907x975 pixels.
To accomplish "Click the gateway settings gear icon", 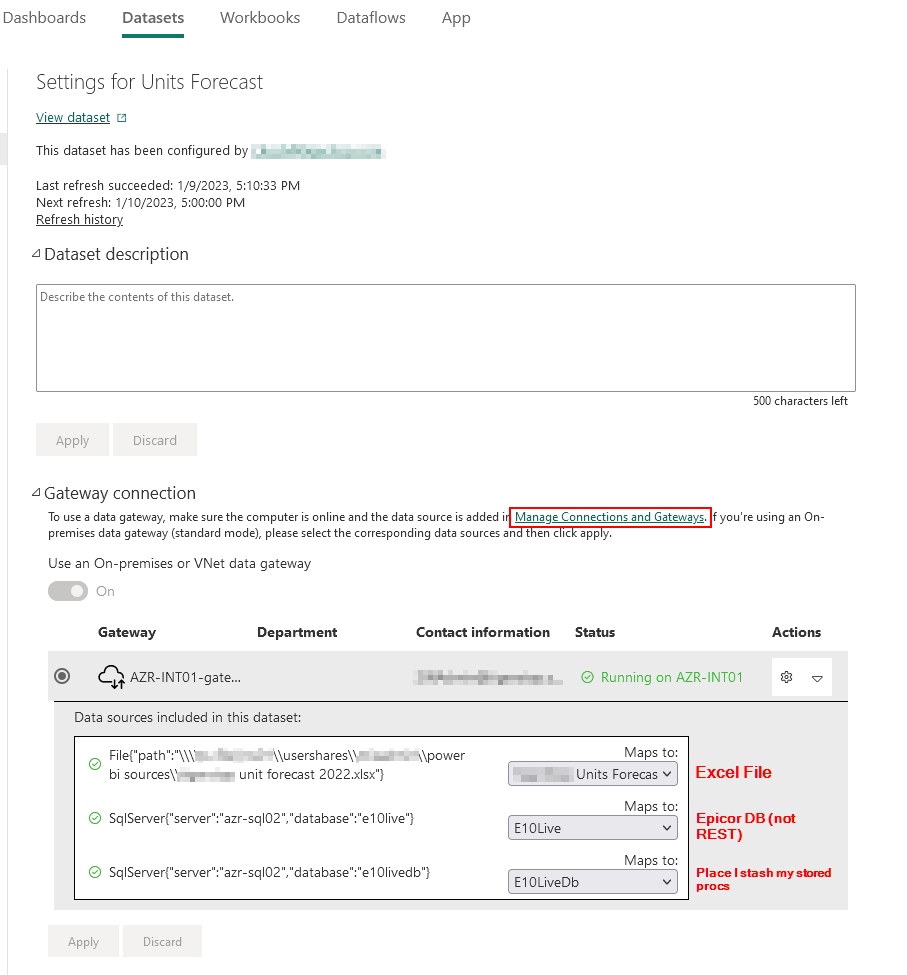I will point(786,677).
